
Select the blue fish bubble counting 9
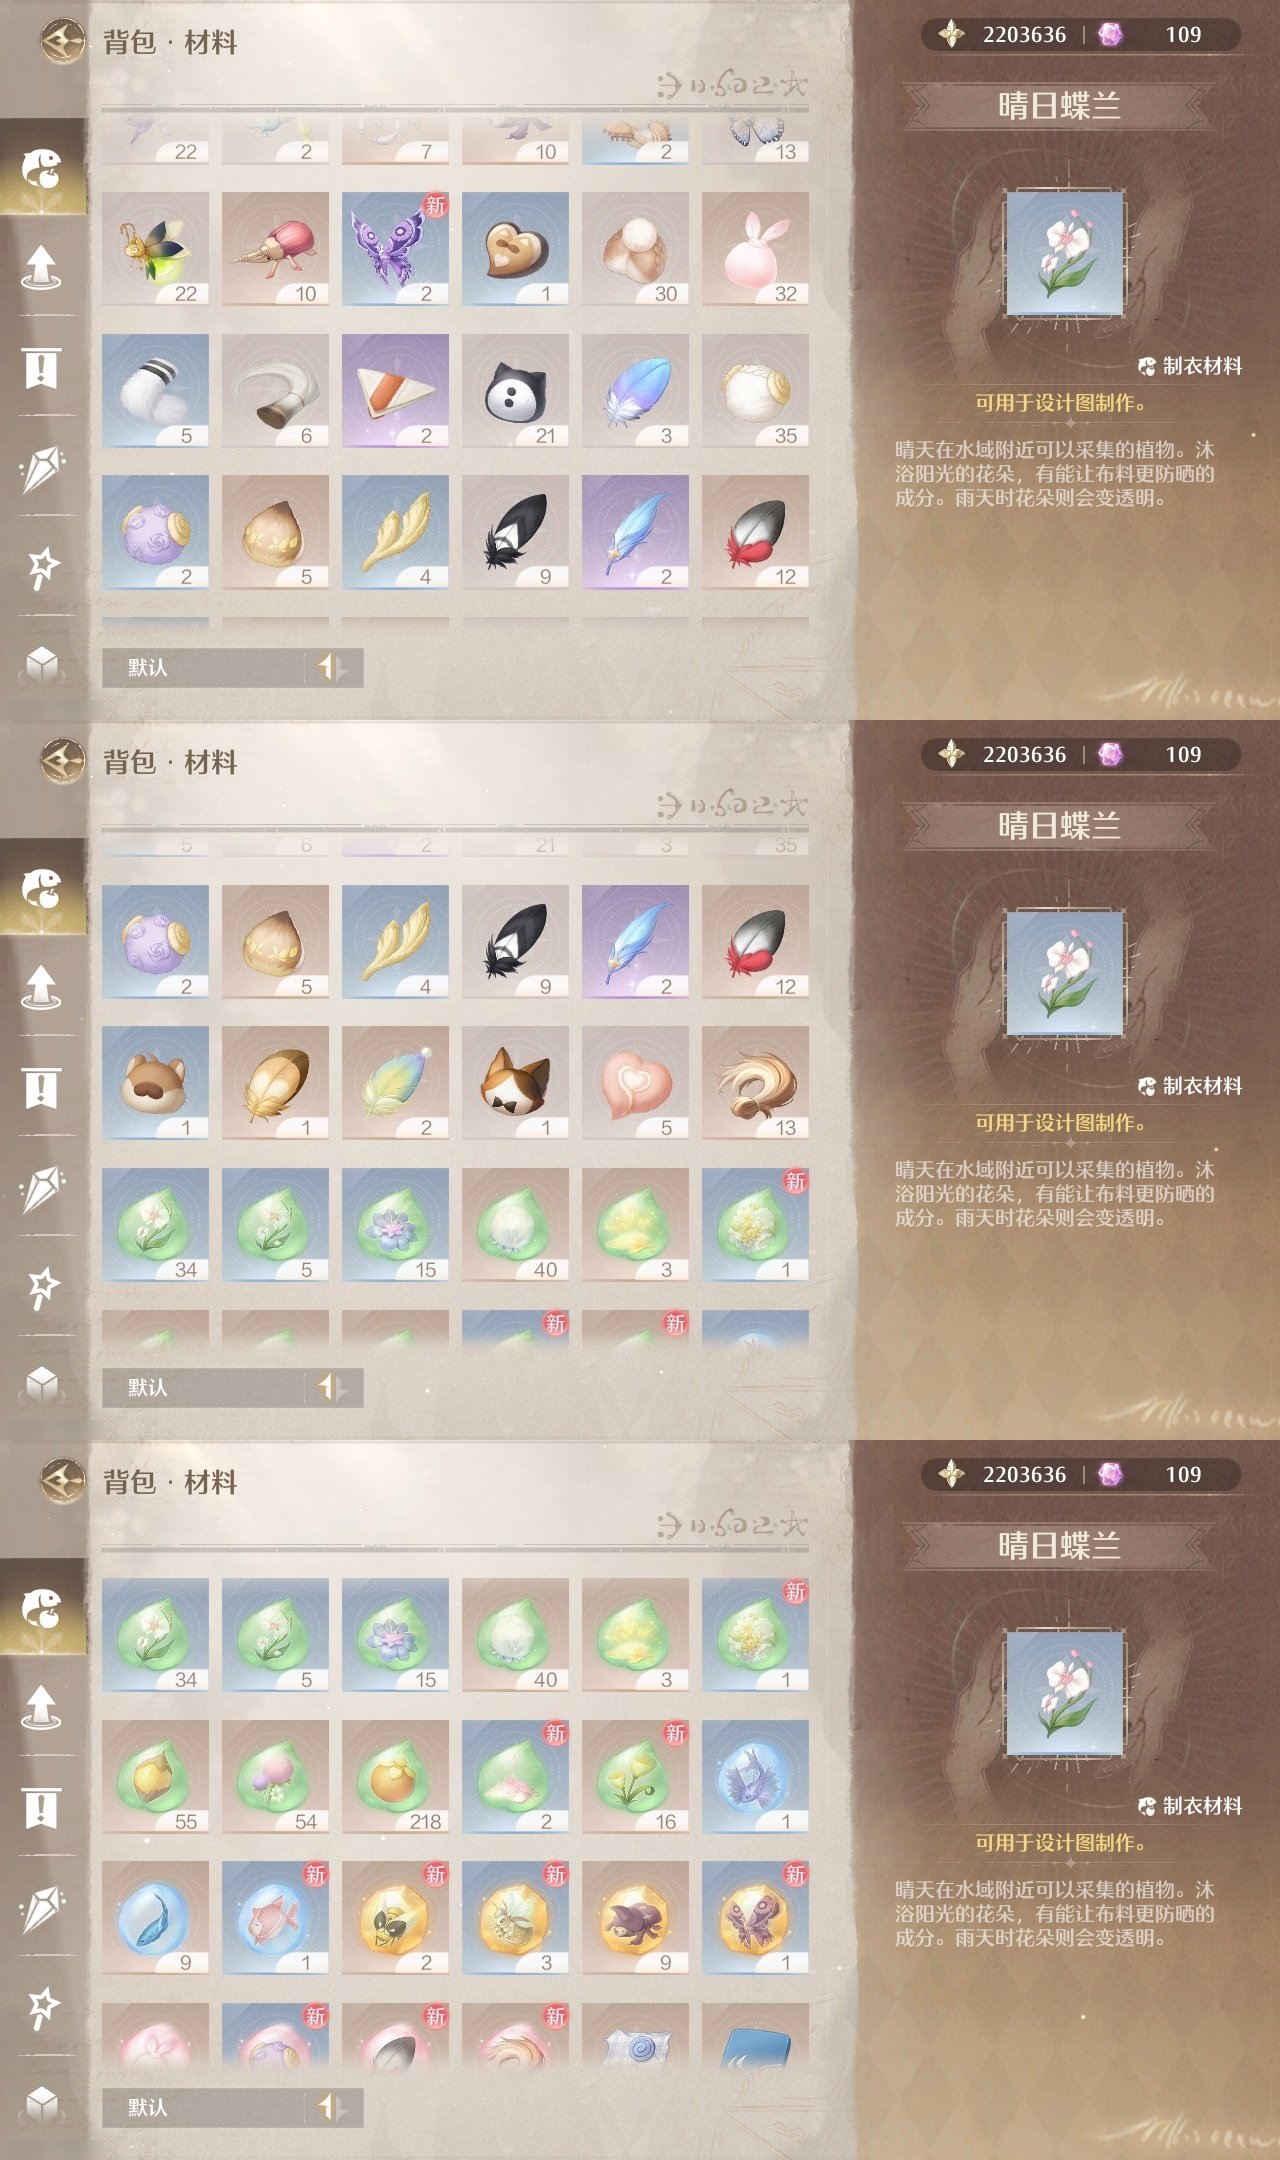pyautogui.click(x=155, y=1918)
